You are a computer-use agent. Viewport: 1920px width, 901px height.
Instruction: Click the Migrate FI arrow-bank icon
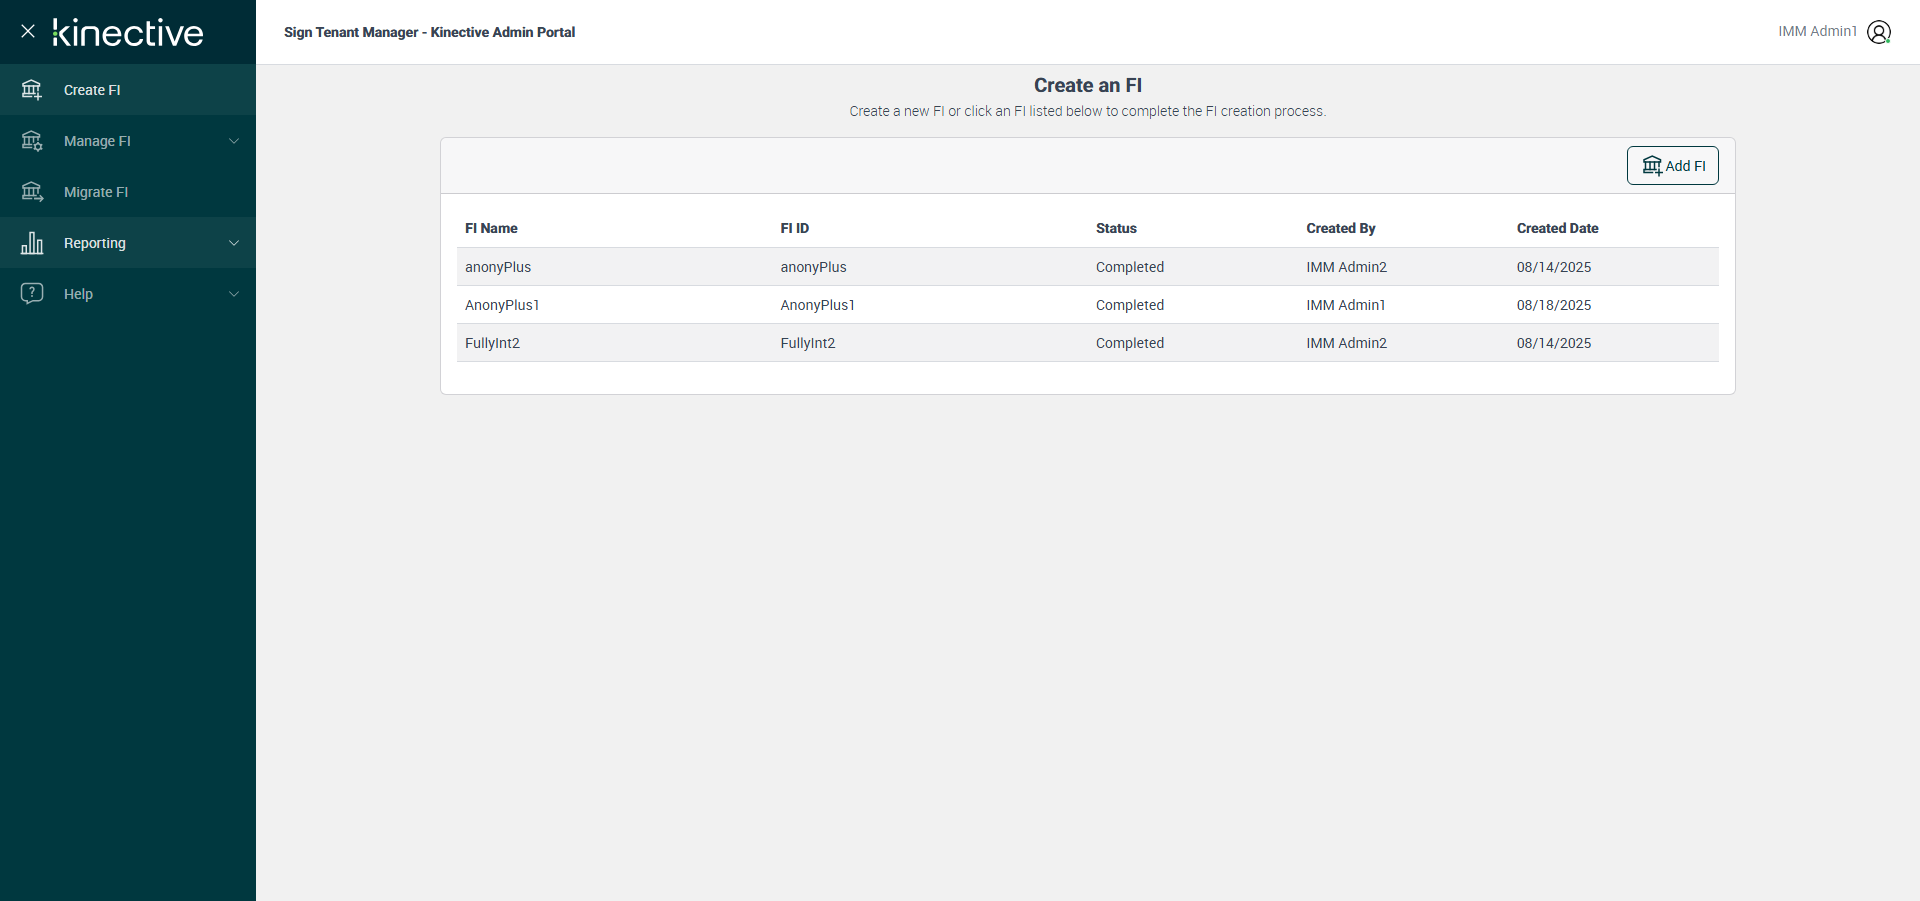32,192
